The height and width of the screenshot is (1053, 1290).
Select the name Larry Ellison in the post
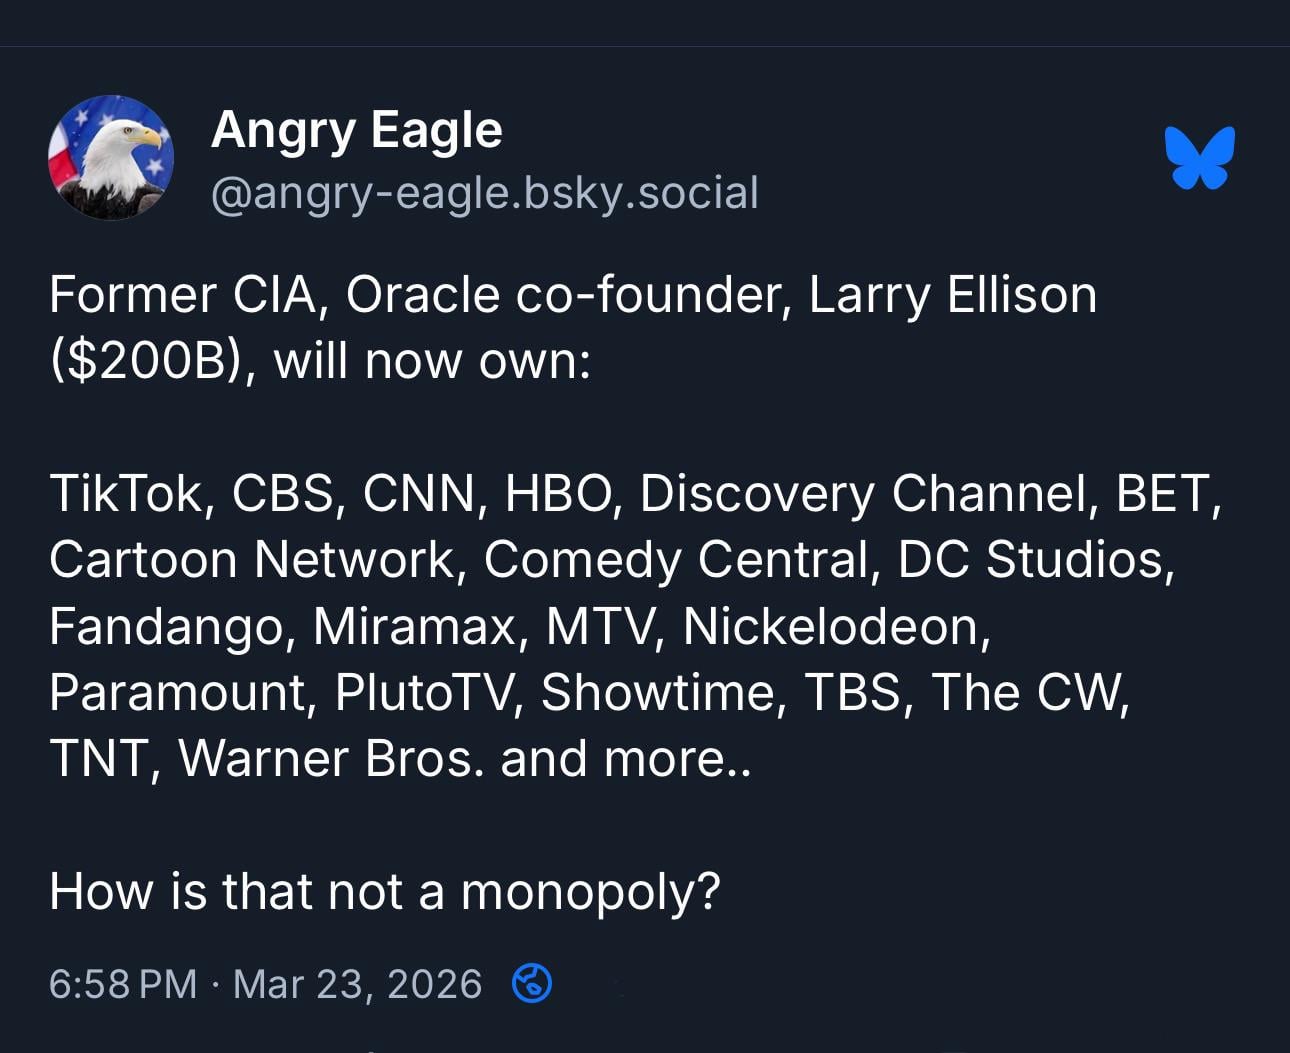point(952,295)
